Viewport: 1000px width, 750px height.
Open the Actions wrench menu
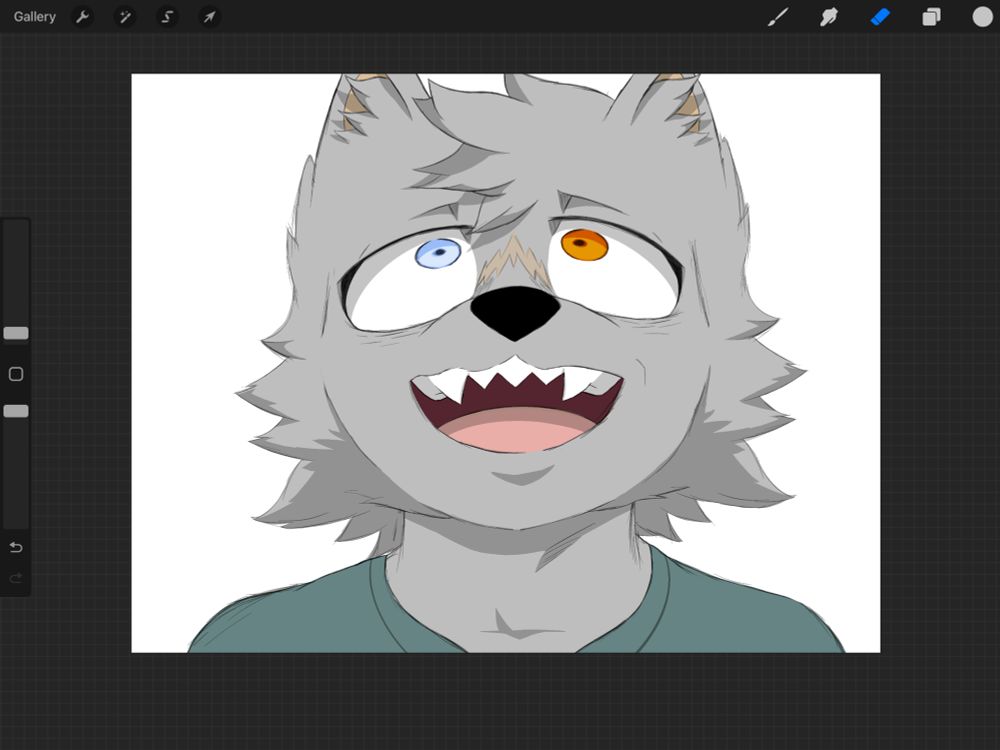(x=82, y=17)
